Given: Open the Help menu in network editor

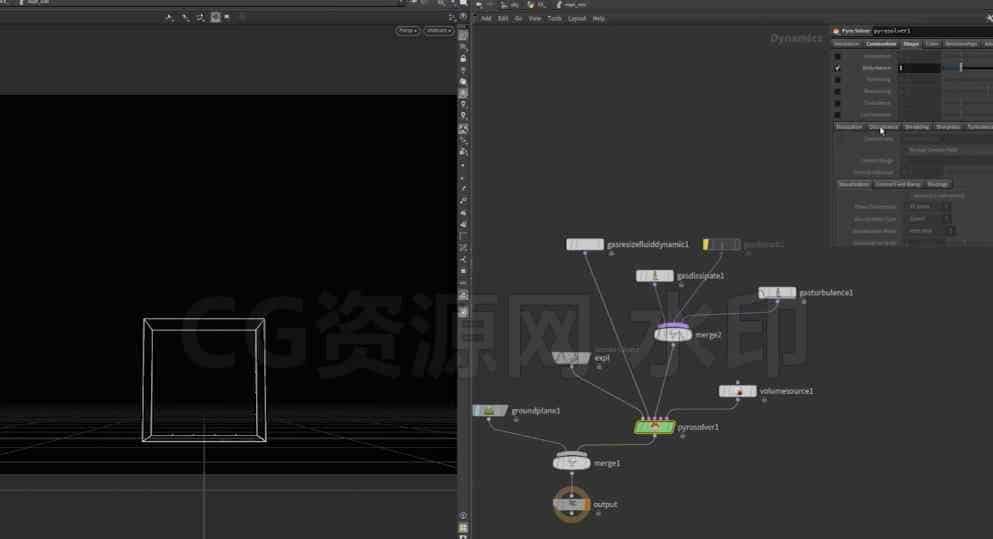Looking at the screenshot, I should coord(598,19).
